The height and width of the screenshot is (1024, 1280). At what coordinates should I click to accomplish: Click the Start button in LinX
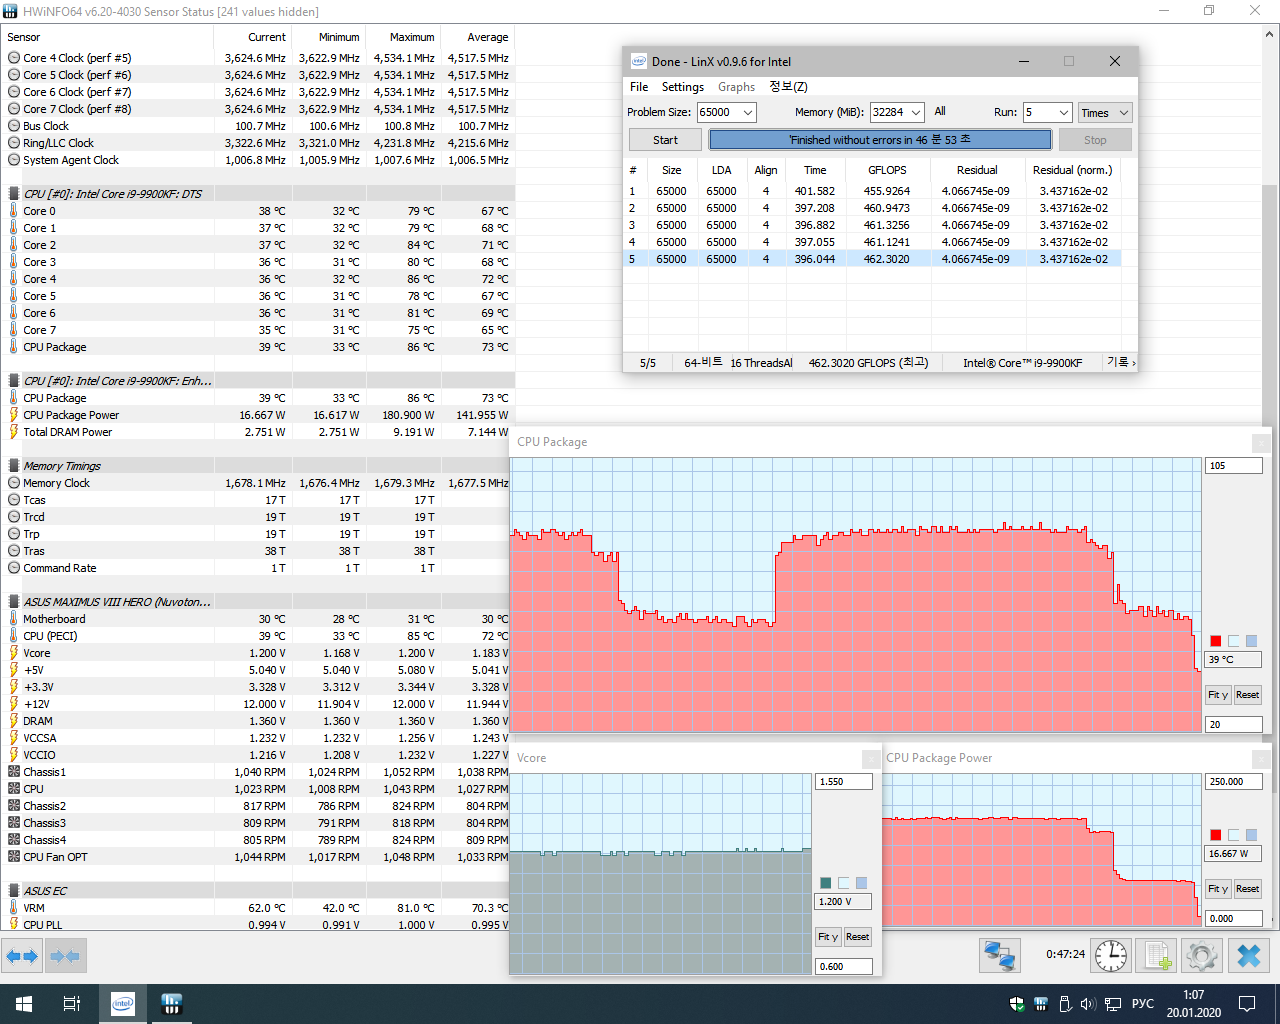pyautogui.click(x=665, y=140)
